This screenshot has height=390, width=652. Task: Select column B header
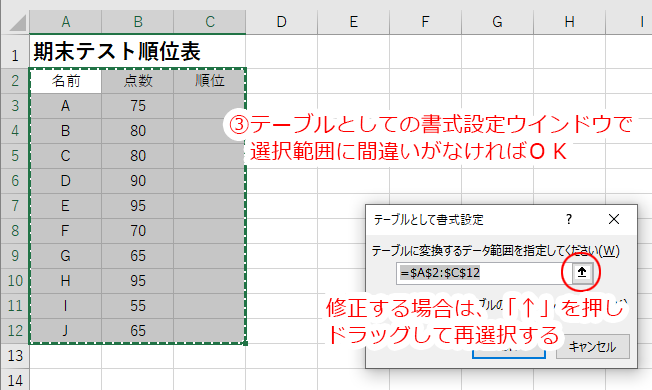[x=138, y=22]
